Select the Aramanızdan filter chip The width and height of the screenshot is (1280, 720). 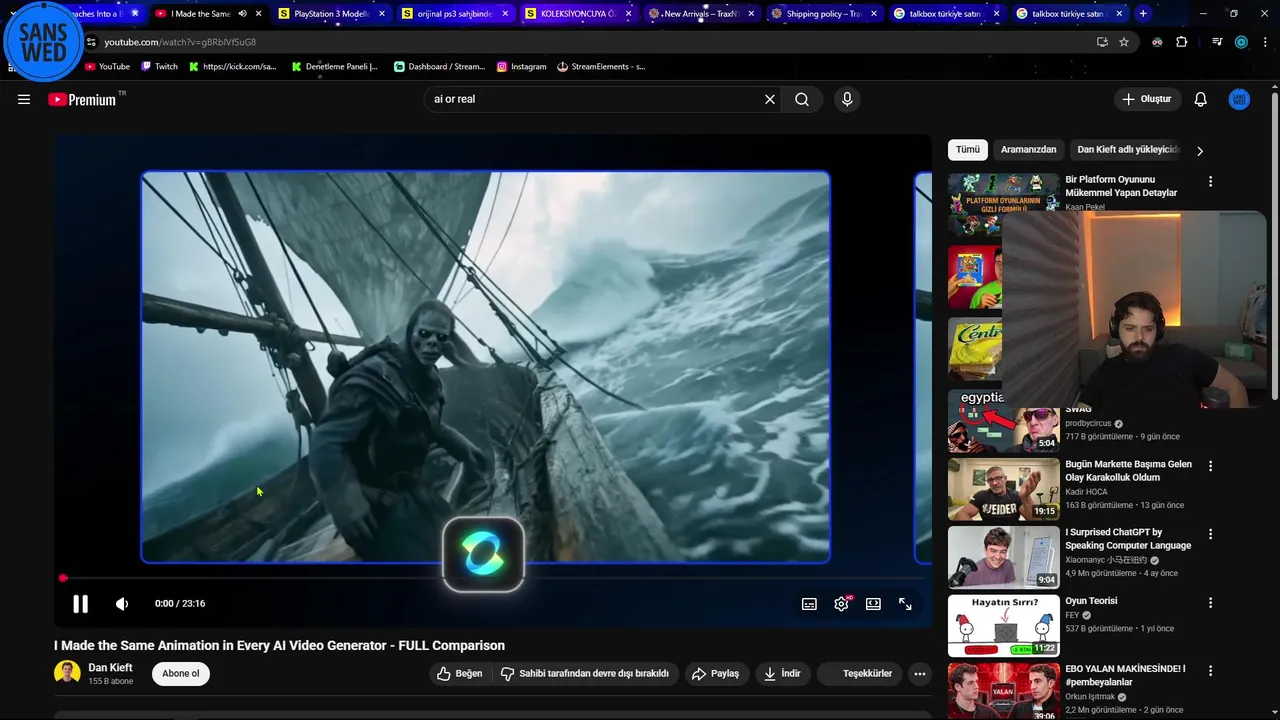coord(1028,150)
